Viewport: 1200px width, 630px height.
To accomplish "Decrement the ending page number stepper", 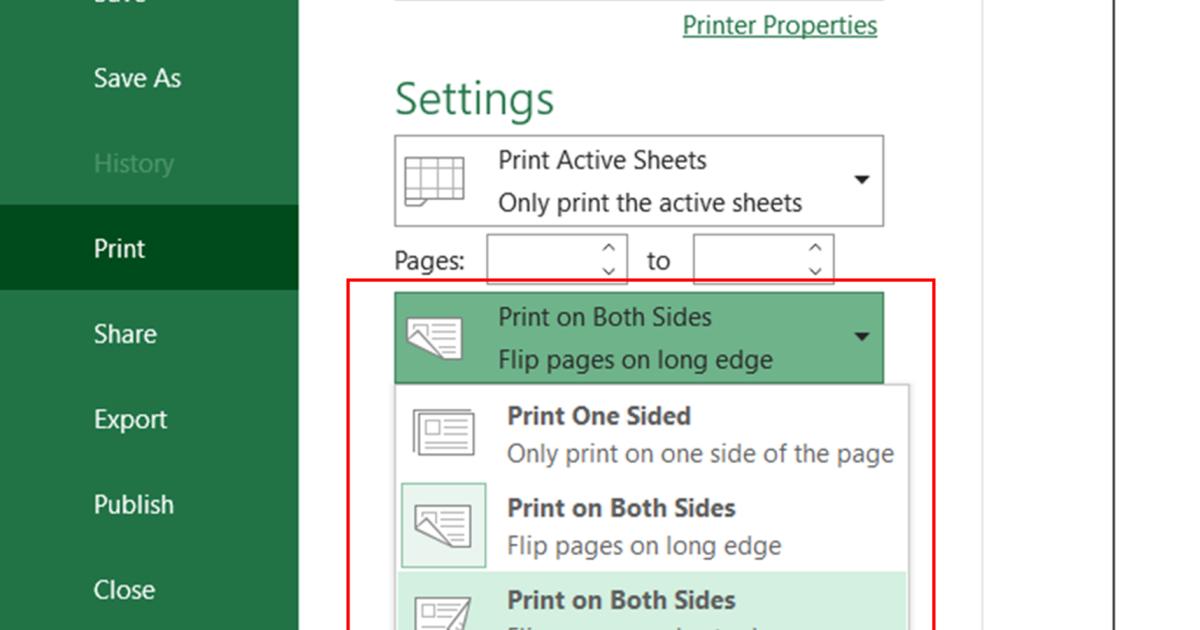I will pyautogui.click(x=815, y=268).
